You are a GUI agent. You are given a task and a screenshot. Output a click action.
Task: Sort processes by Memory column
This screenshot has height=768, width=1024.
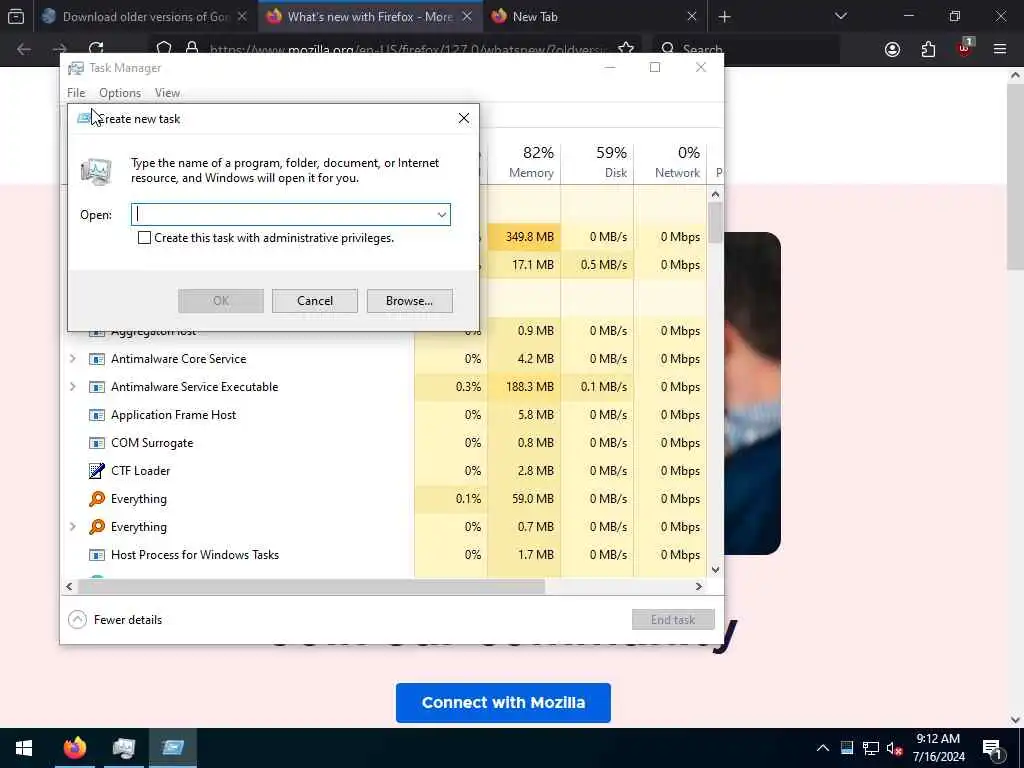tap(524, 162)
